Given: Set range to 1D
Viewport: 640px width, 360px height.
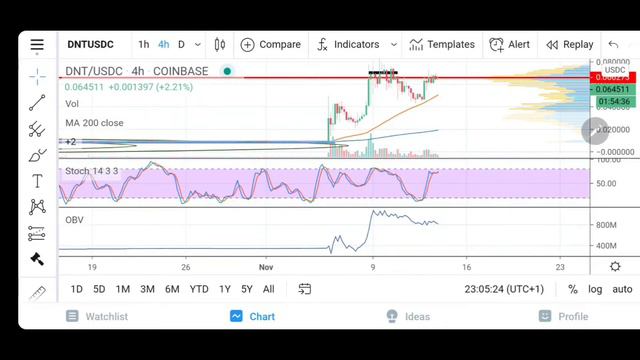Looking at the screenshot, I should pyautogui.click(x=76, y=289).
